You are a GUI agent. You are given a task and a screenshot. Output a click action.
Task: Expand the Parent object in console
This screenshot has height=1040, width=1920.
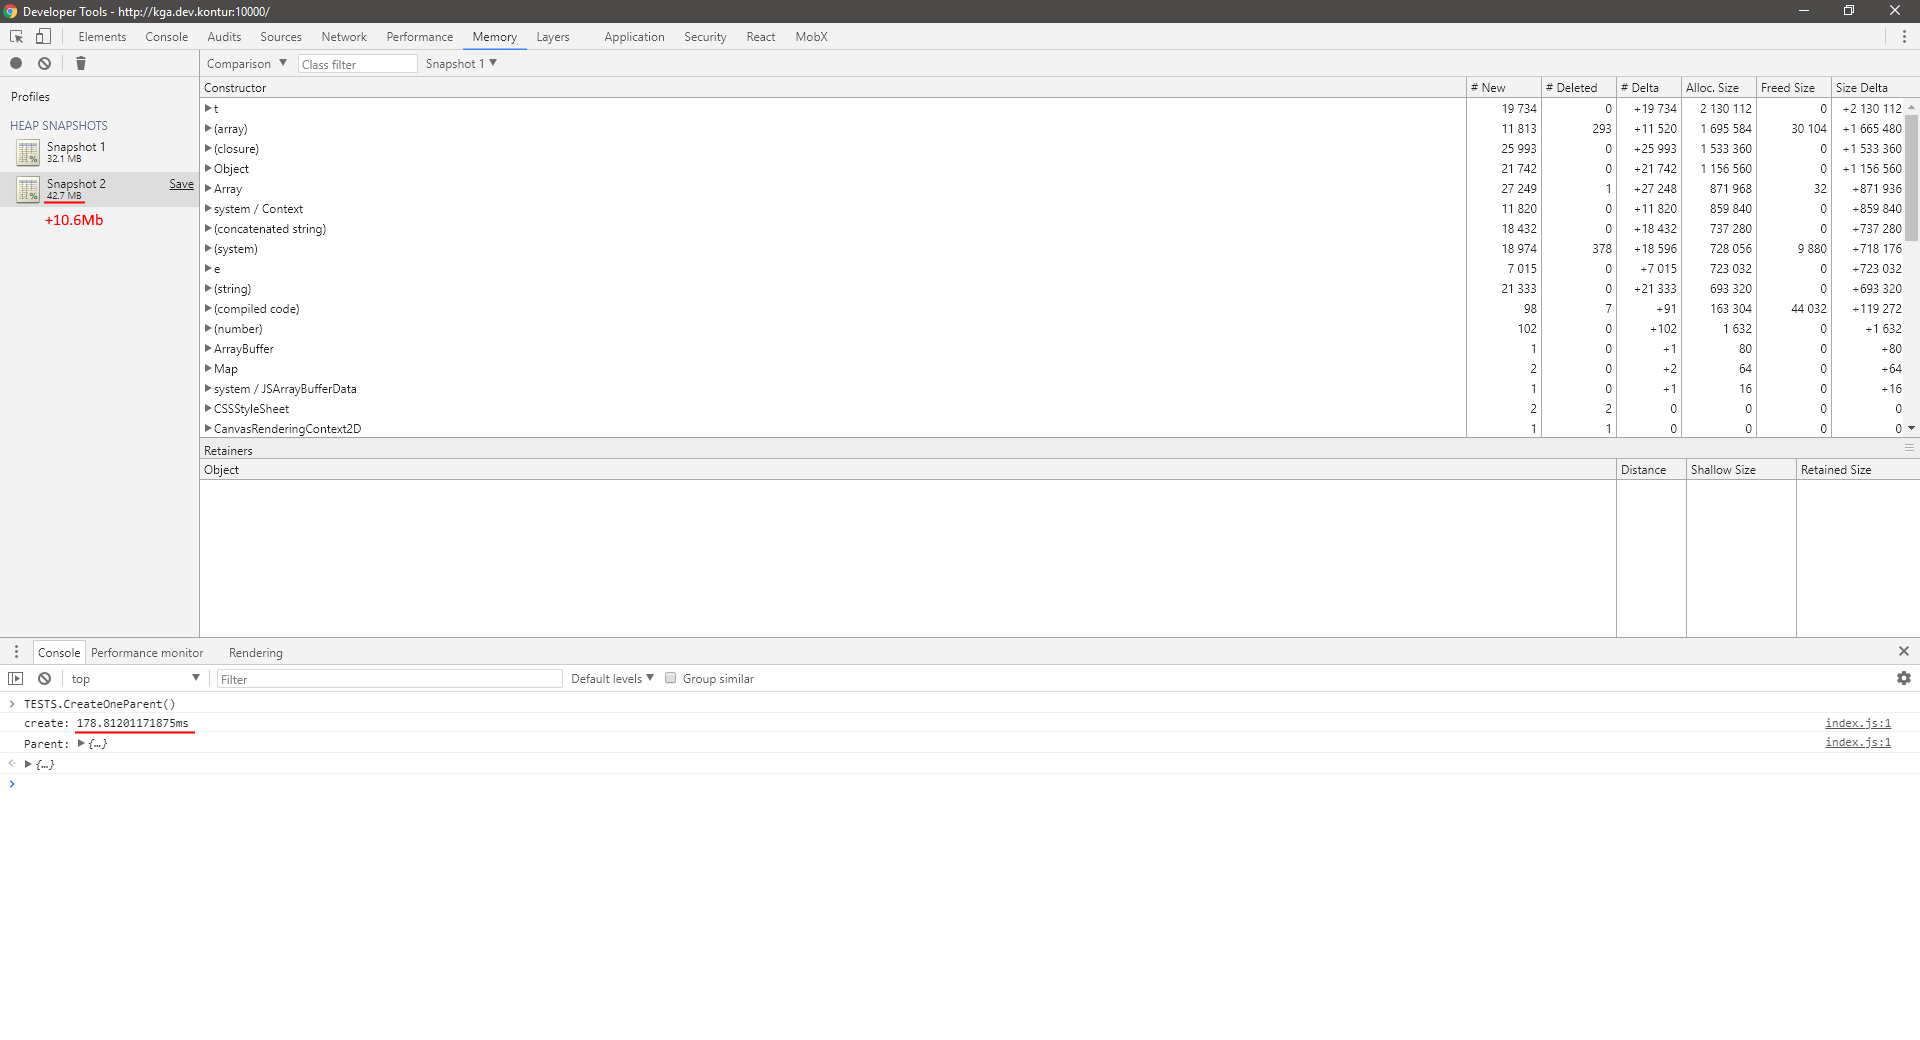click(81, 743)
